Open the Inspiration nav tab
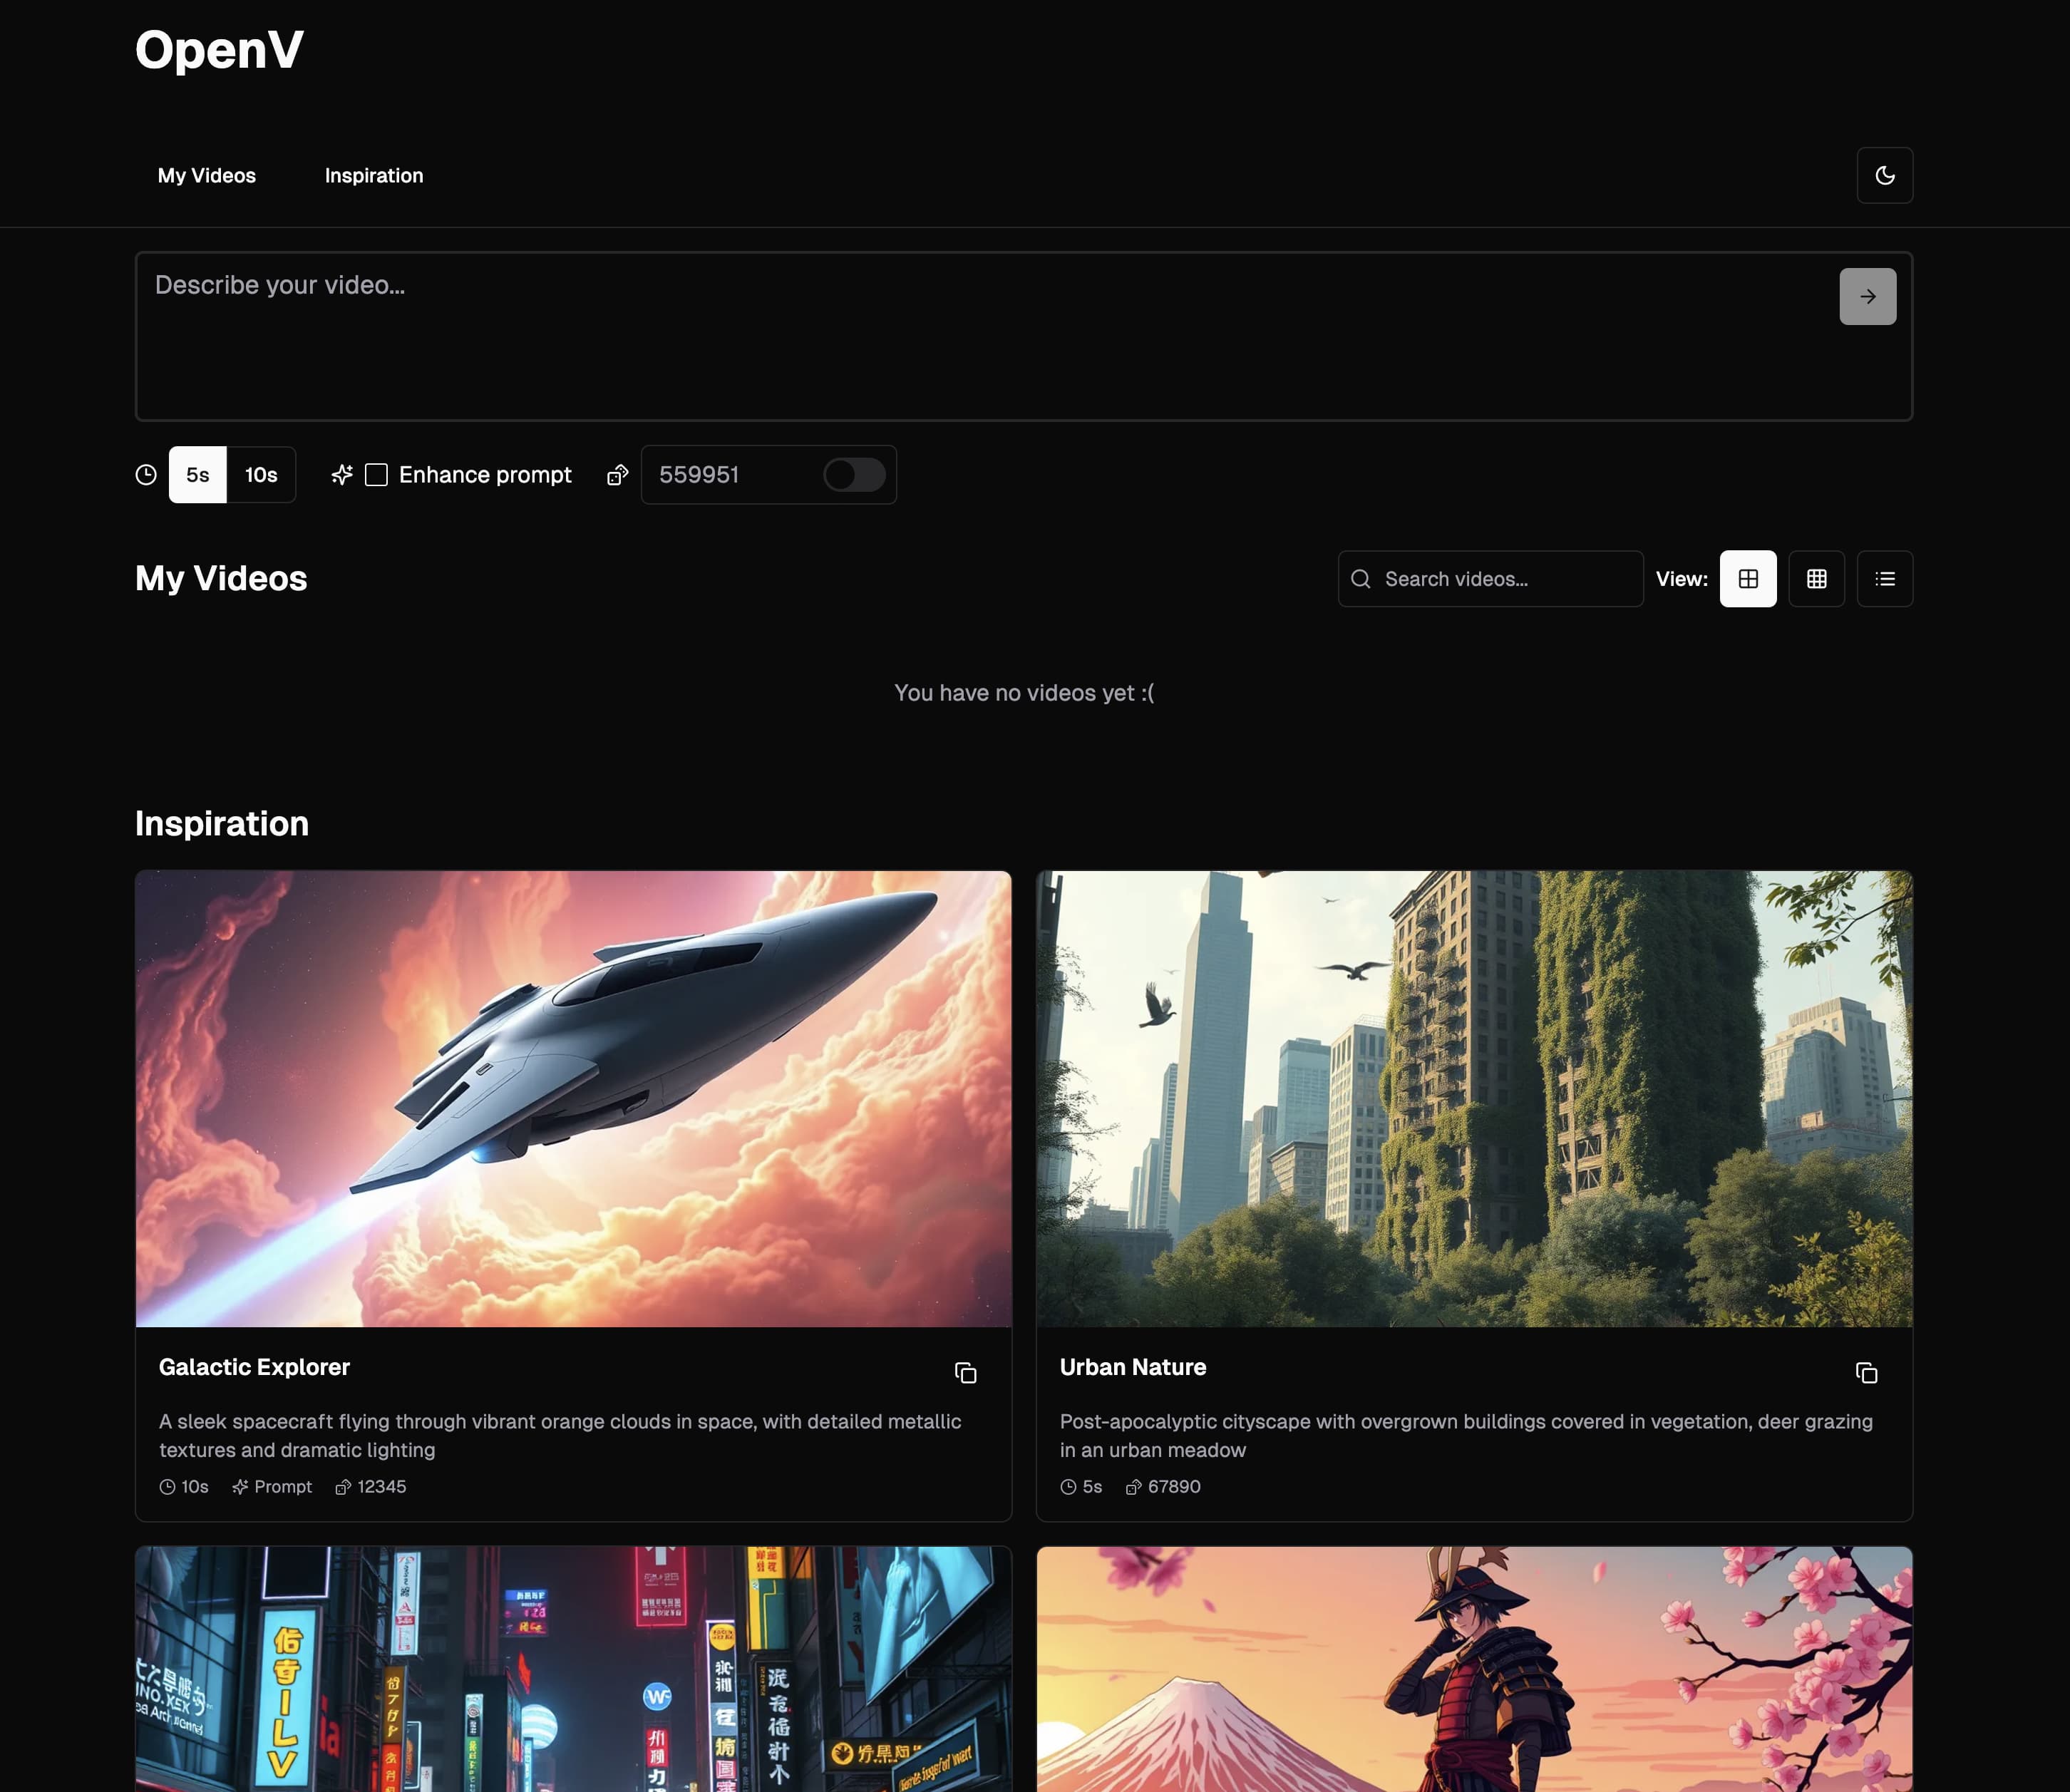 click(x=374, y=176)
